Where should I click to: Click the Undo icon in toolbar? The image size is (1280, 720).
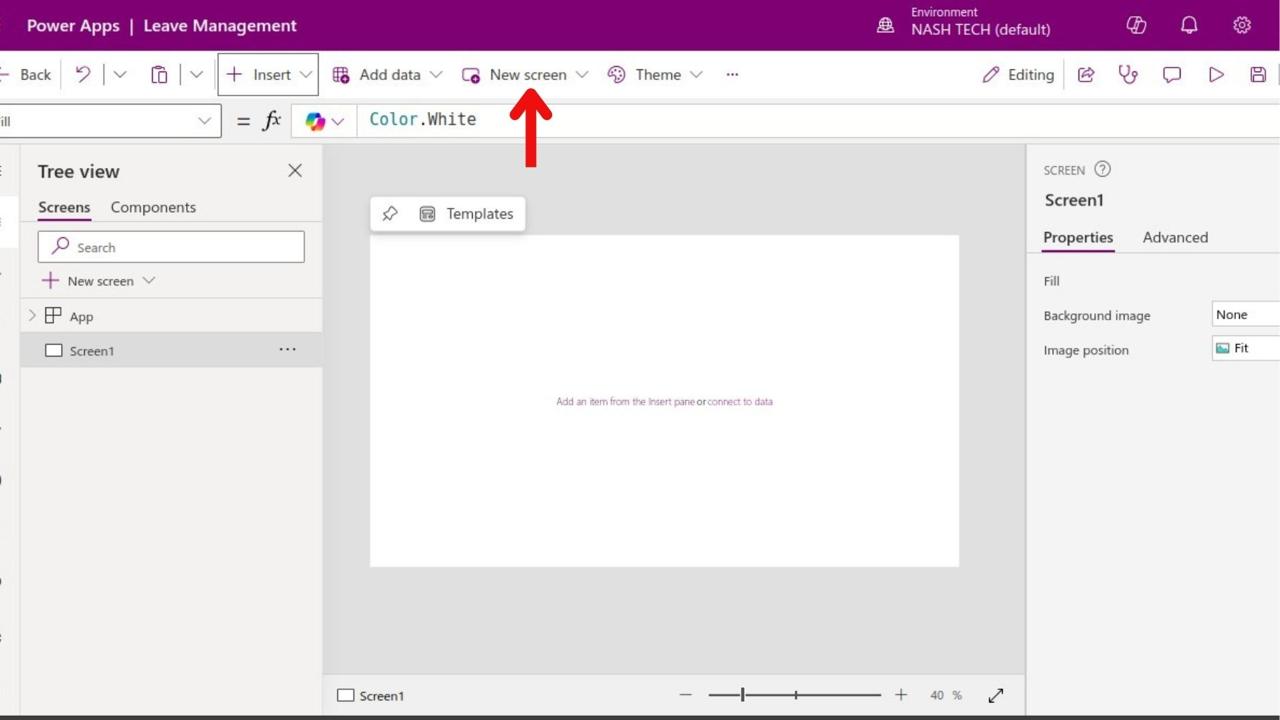pos(83,75)
